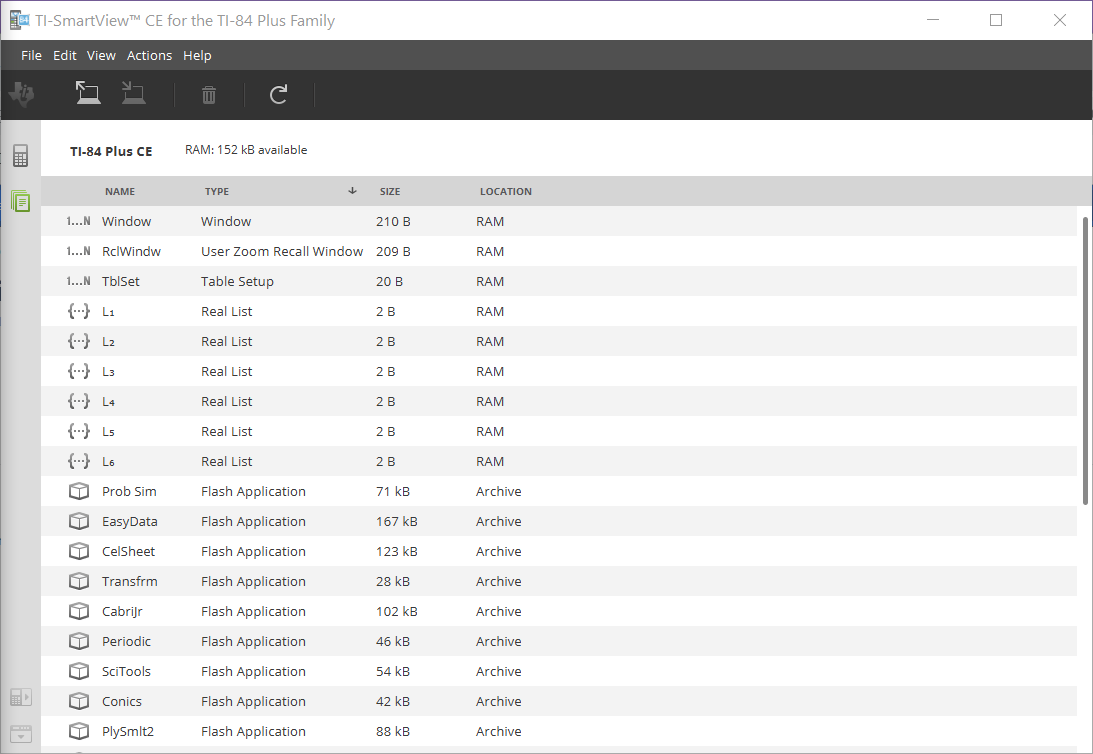Click the vertical scrollbar of the list
The image size is (1093, 754).
1085,360
